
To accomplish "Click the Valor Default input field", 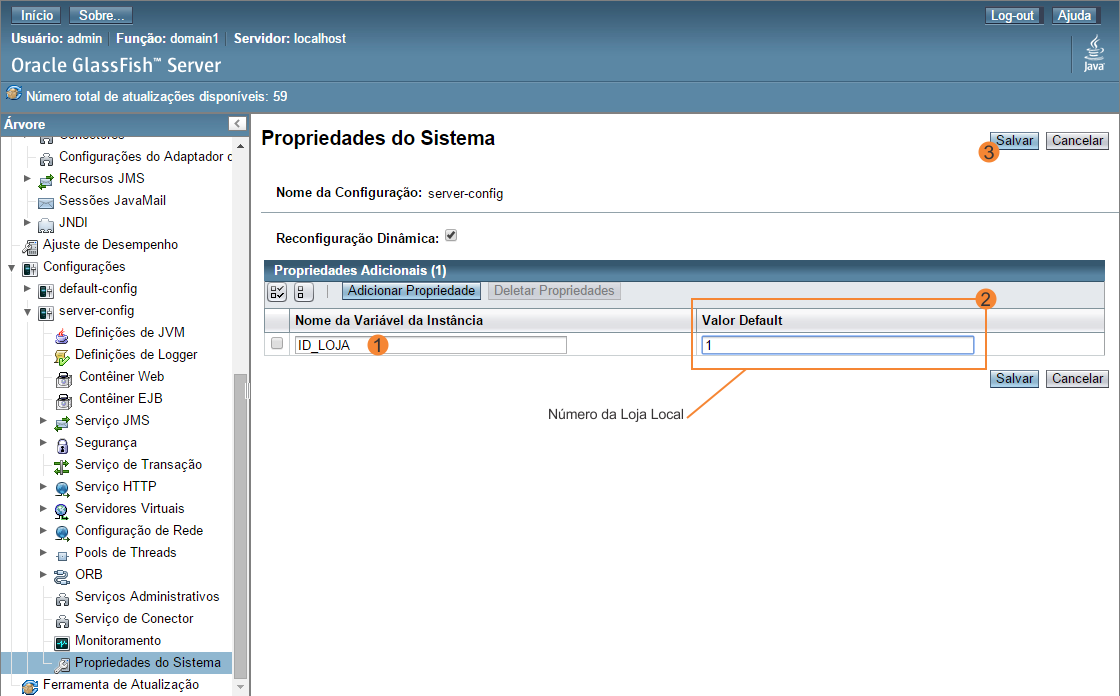I will tap(837, 345).
